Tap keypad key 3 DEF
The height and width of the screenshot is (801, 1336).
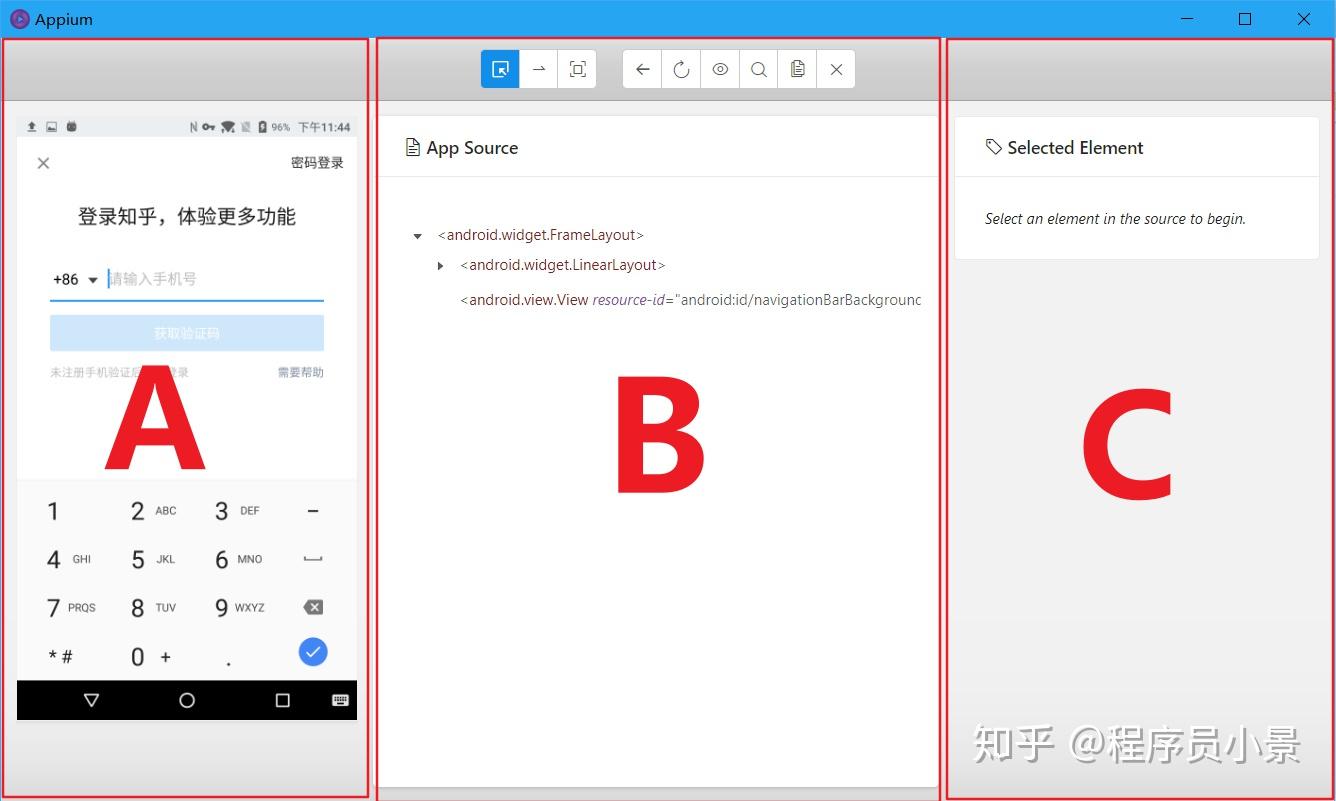point(237,511)
